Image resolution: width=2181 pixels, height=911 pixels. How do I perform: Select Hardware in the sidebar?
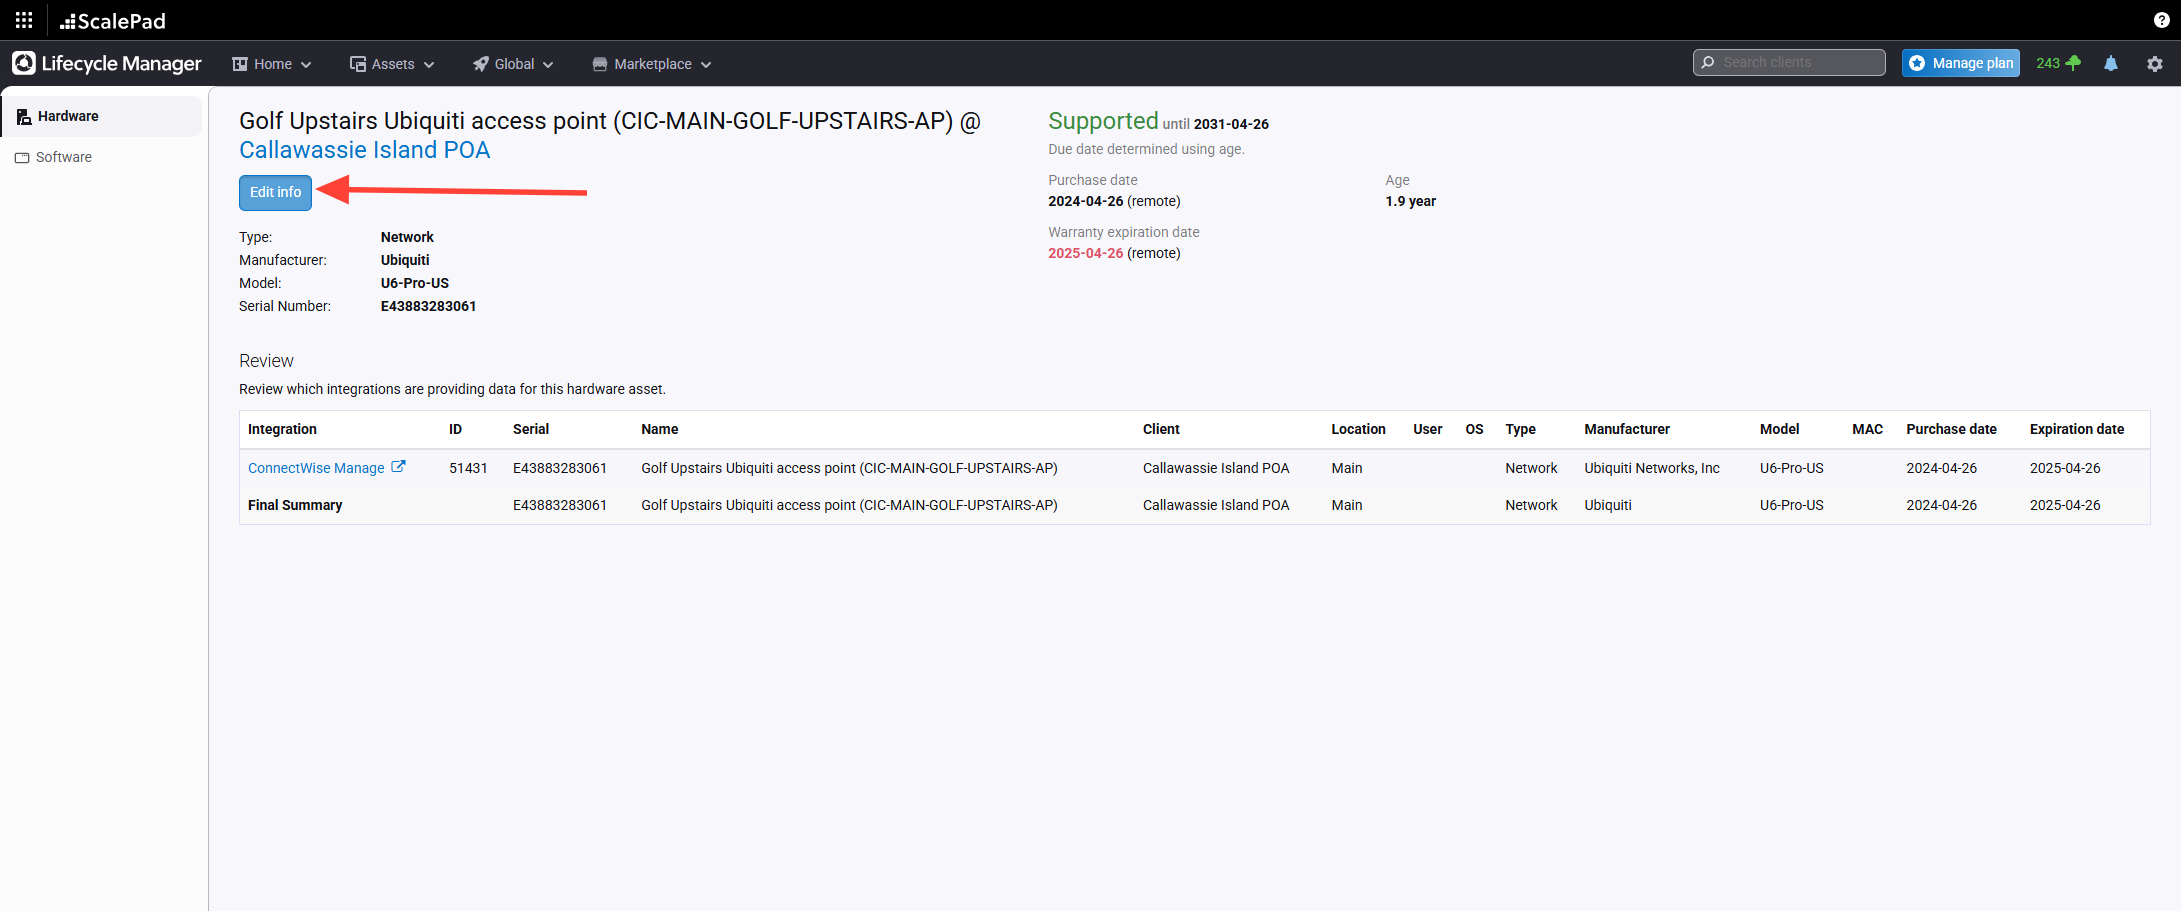click(68, 116)
